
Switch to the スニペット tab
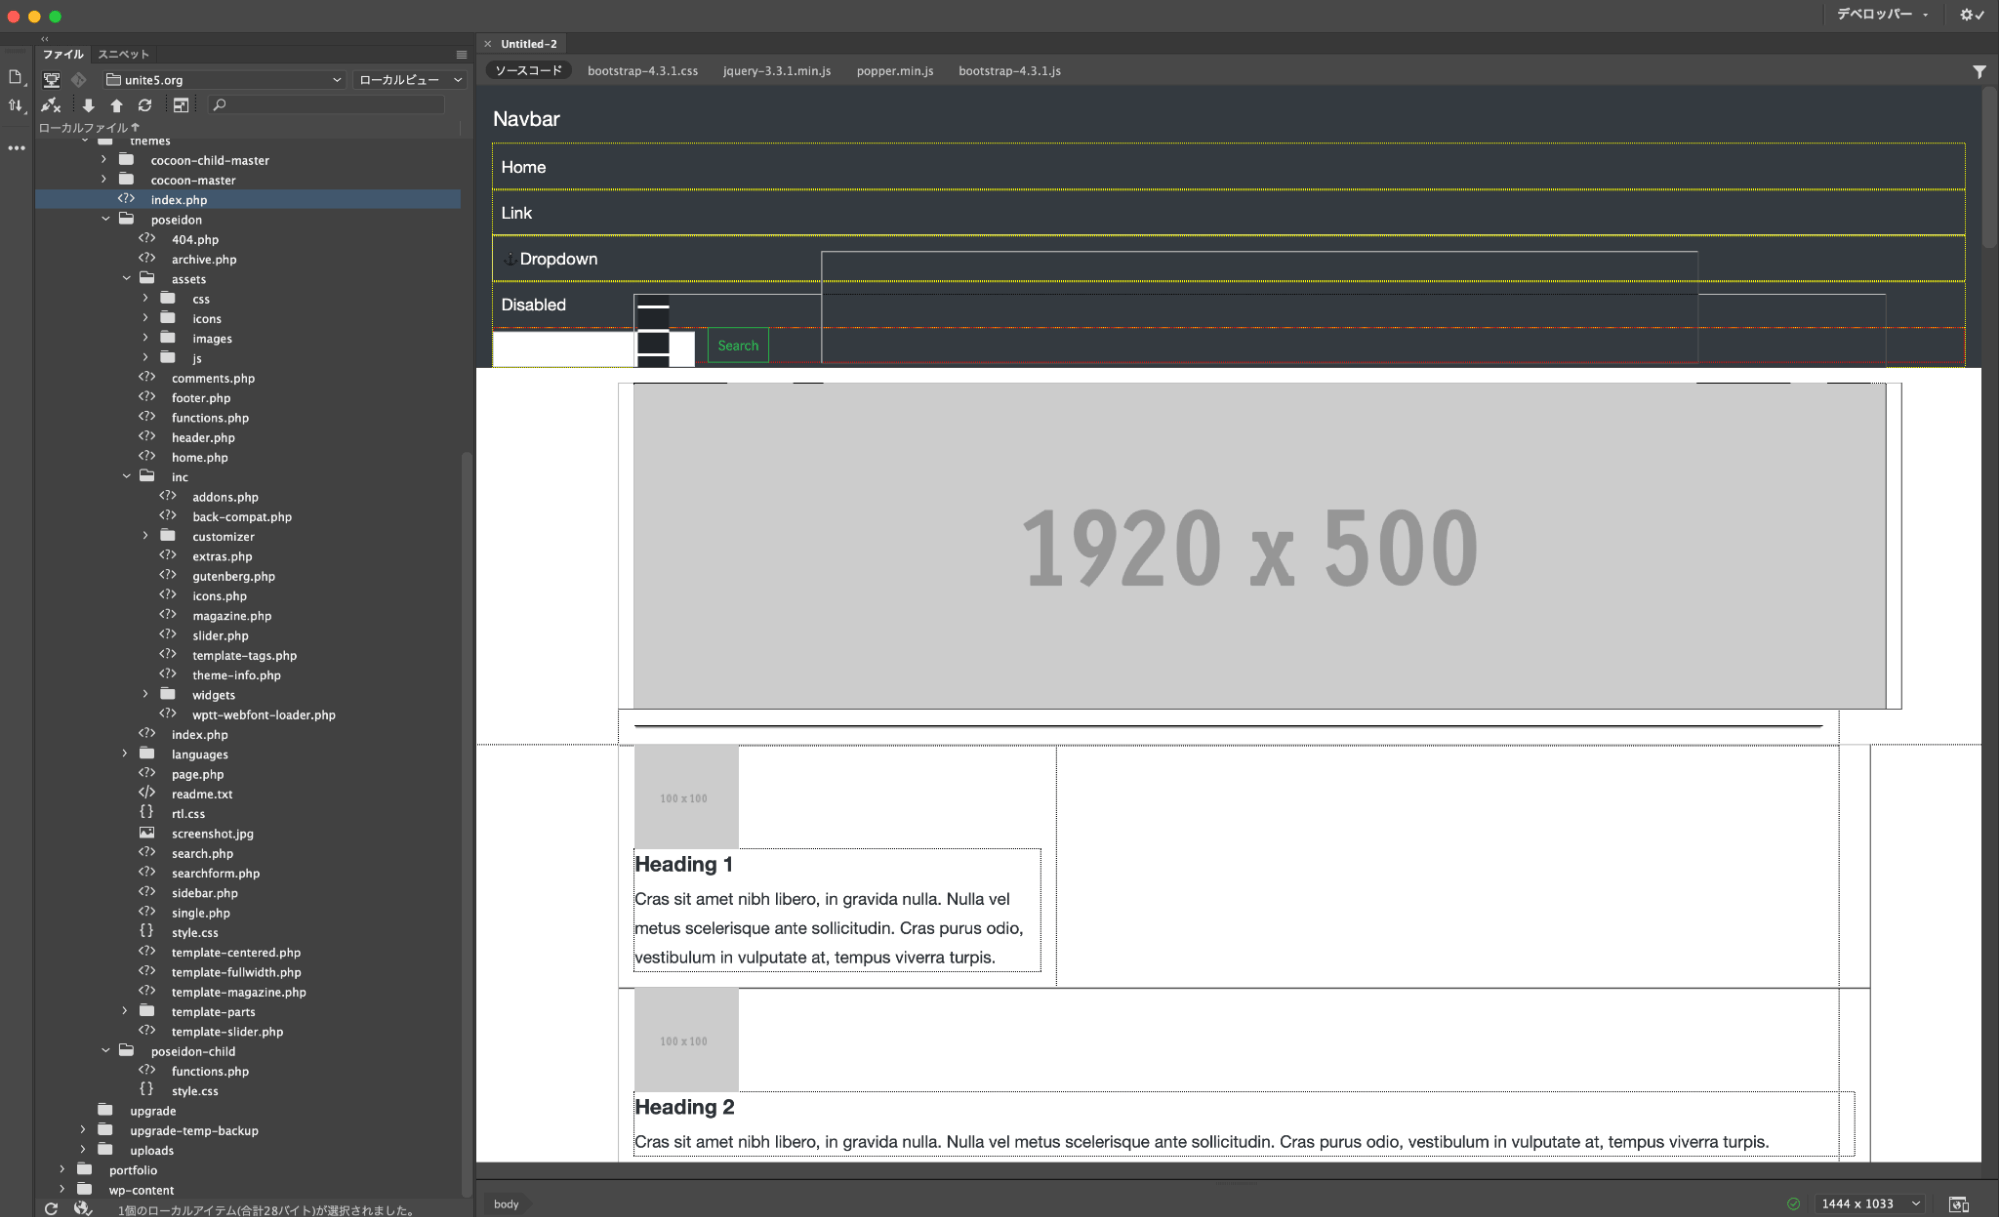[123, 54]
